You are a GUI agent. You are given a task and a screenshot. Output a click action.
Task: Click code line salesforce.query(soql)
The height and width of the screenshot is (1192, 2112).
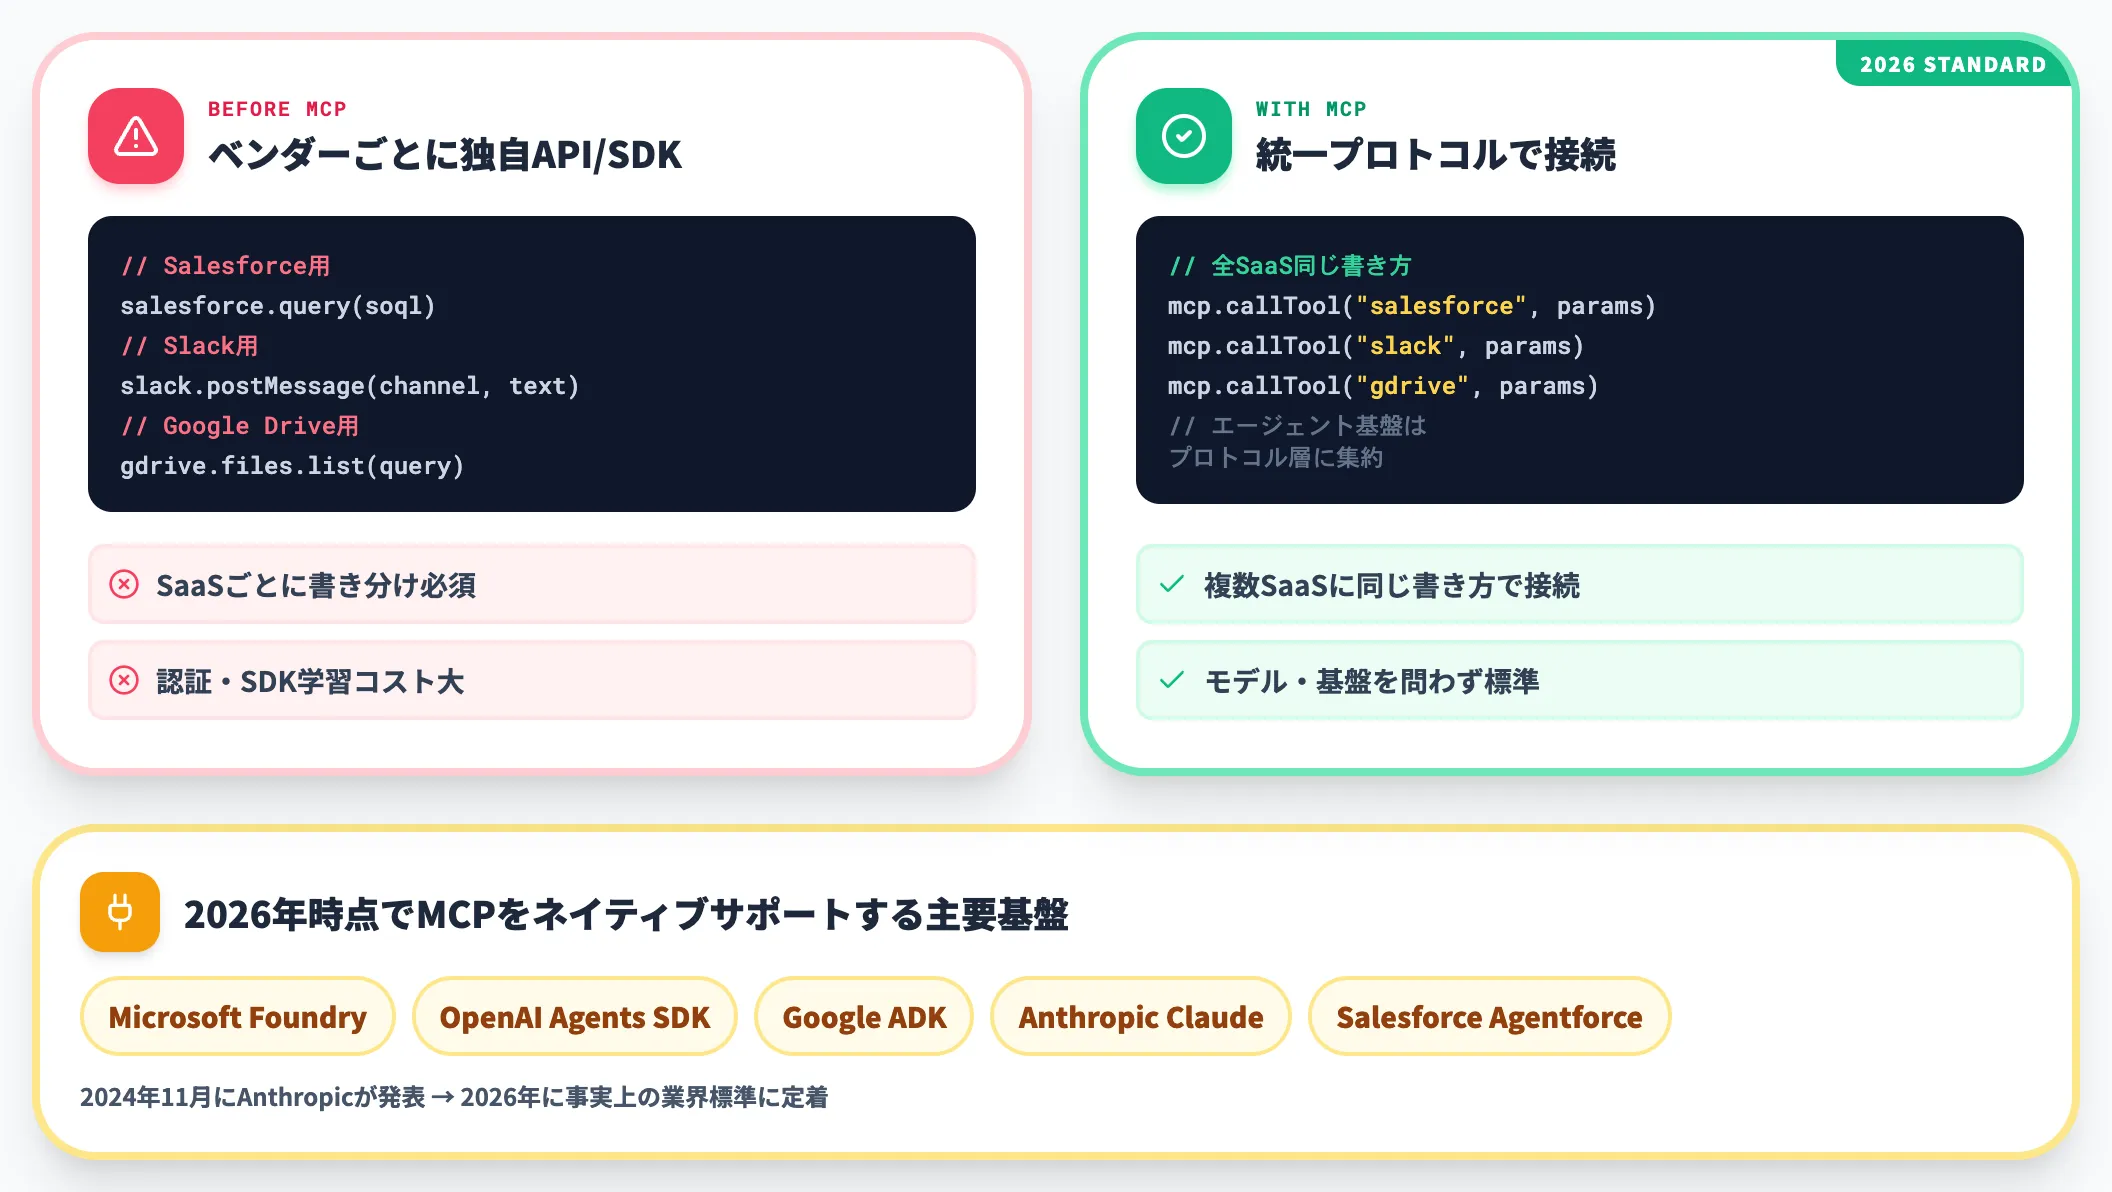(x=278, y=306)
